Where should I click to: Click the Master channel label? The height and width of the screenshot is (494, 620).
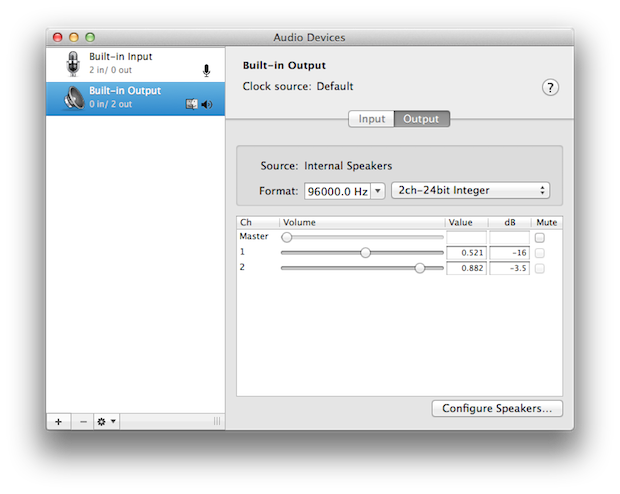click(x=254, y=236)
